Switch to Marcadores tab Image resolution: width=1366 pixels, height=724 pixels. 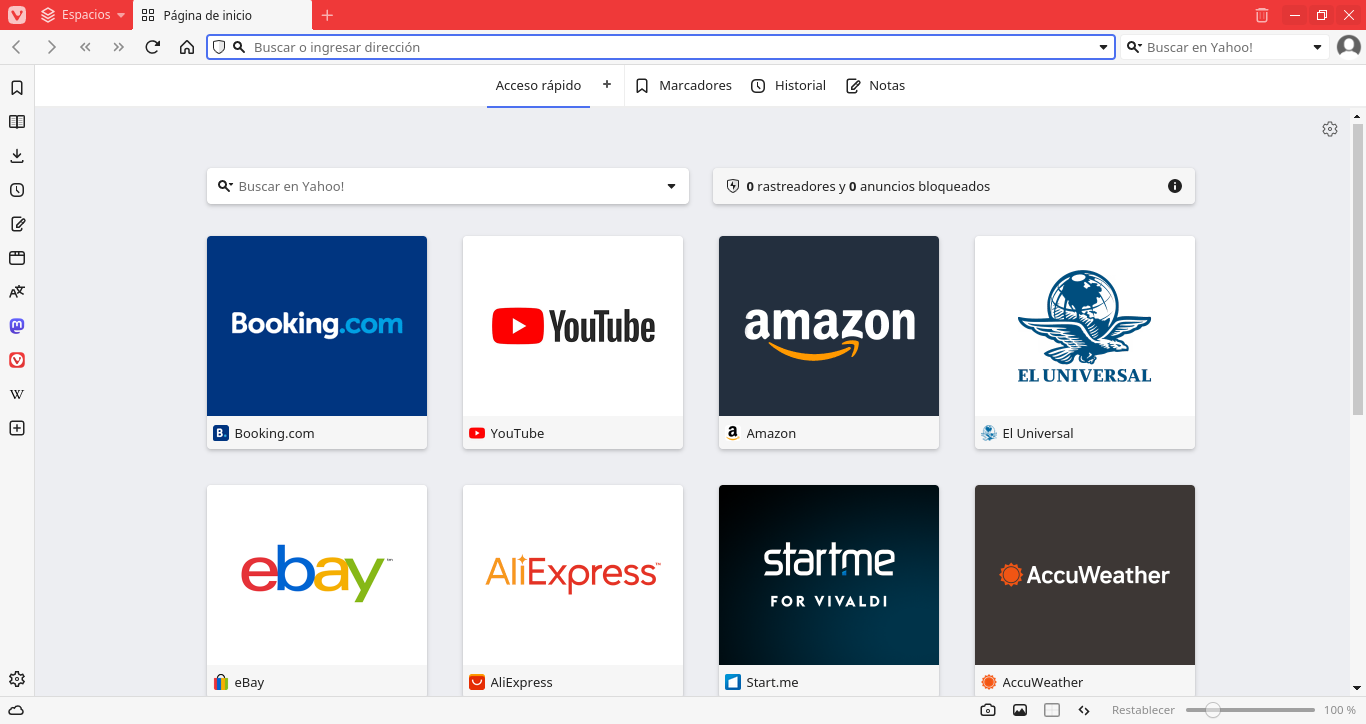684,86
